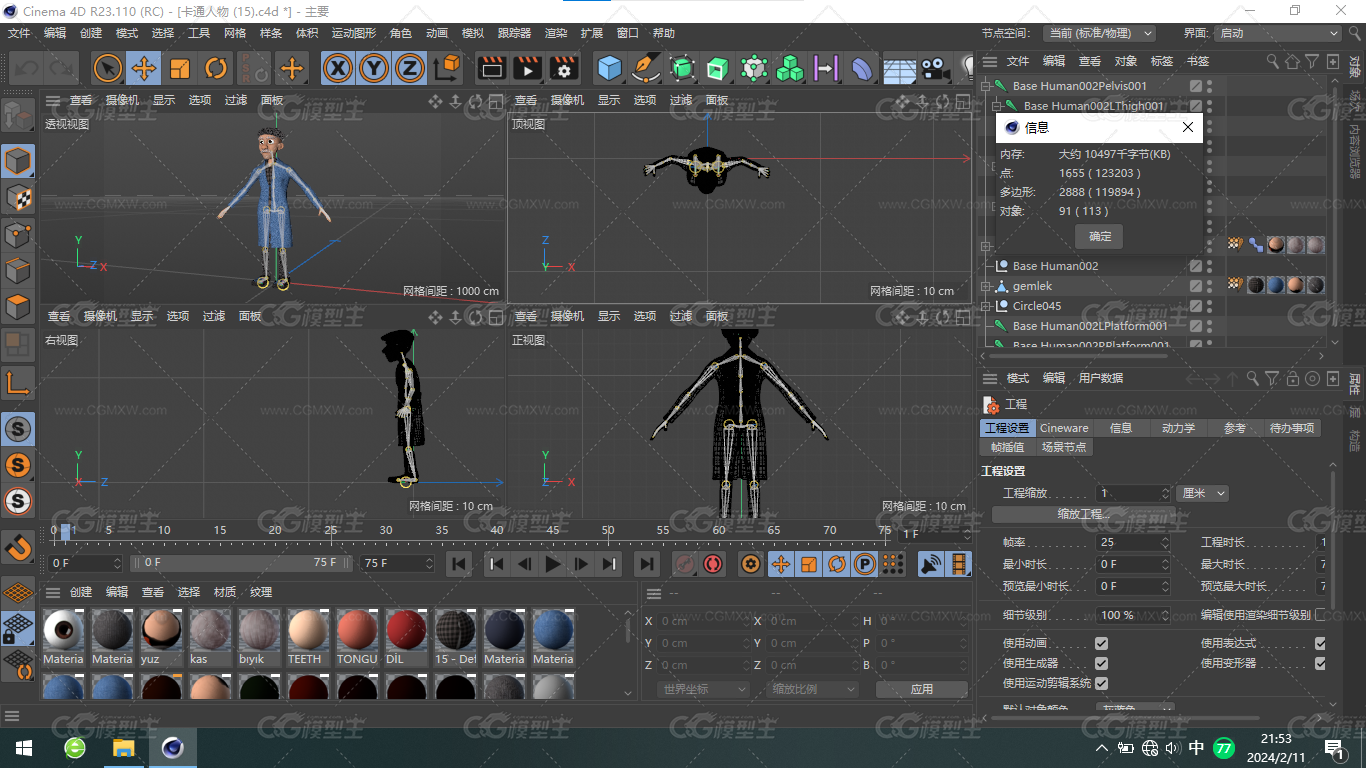The width and height of the screenshot is (1366, 768).
Task: Jump to the end of animation
Action: (x=647, y=564)
